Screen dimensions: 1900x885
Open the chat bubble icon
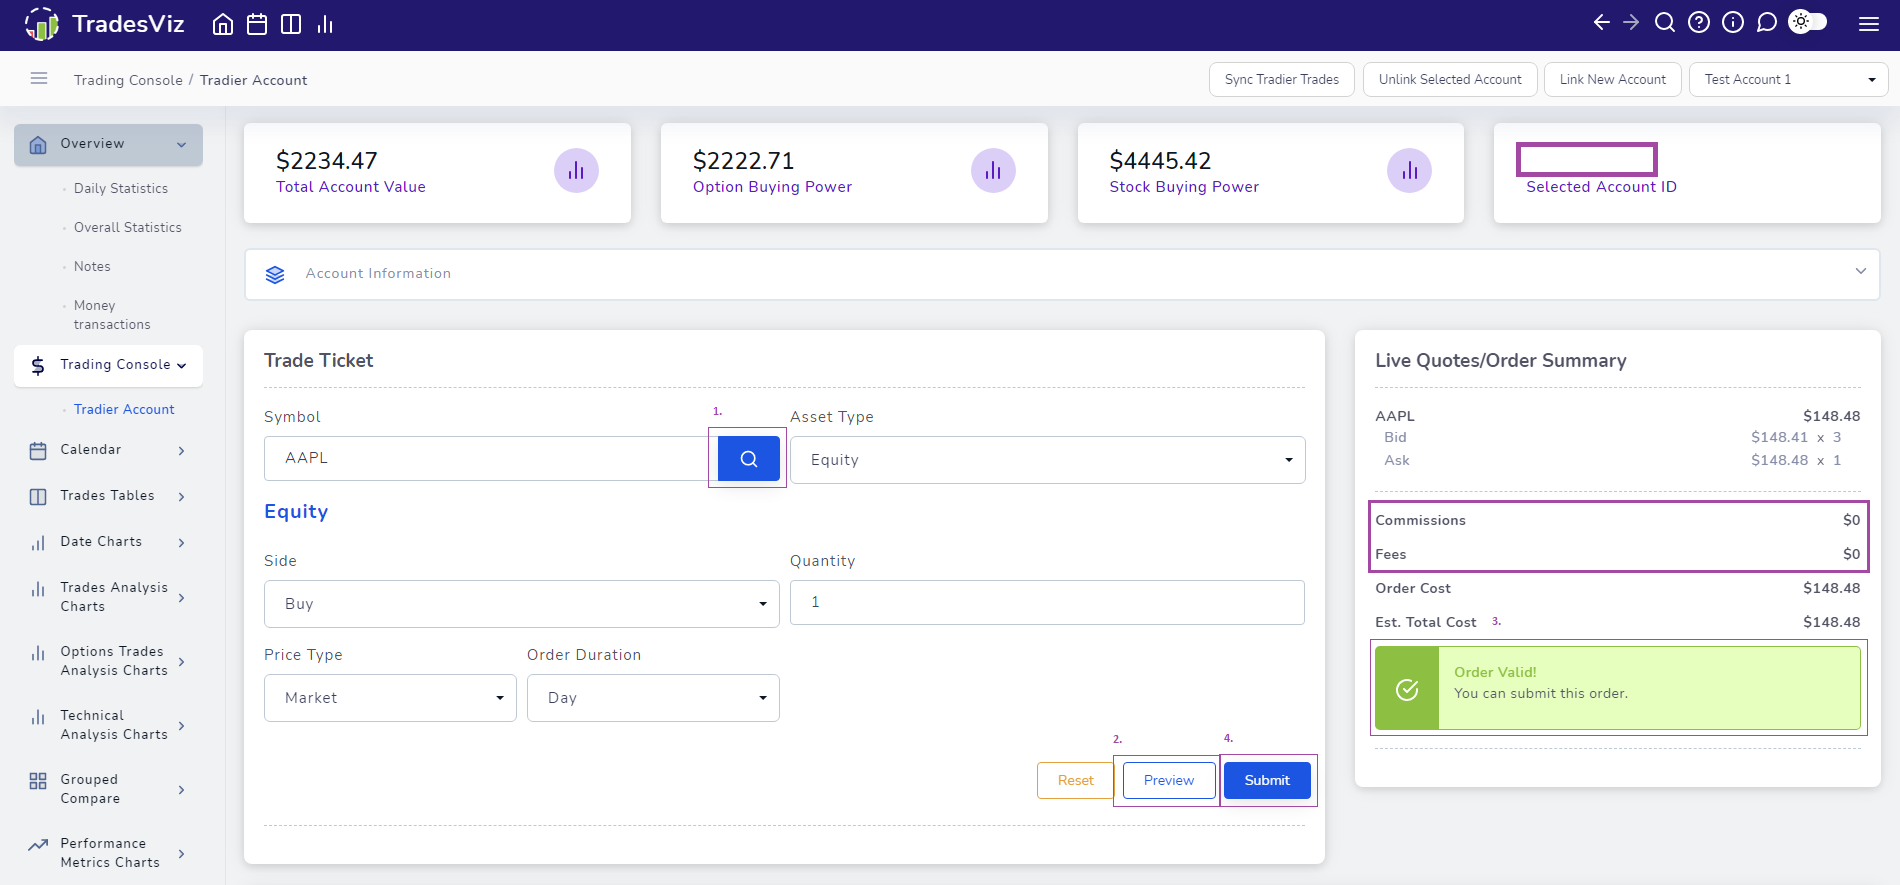coord(1767,22)
